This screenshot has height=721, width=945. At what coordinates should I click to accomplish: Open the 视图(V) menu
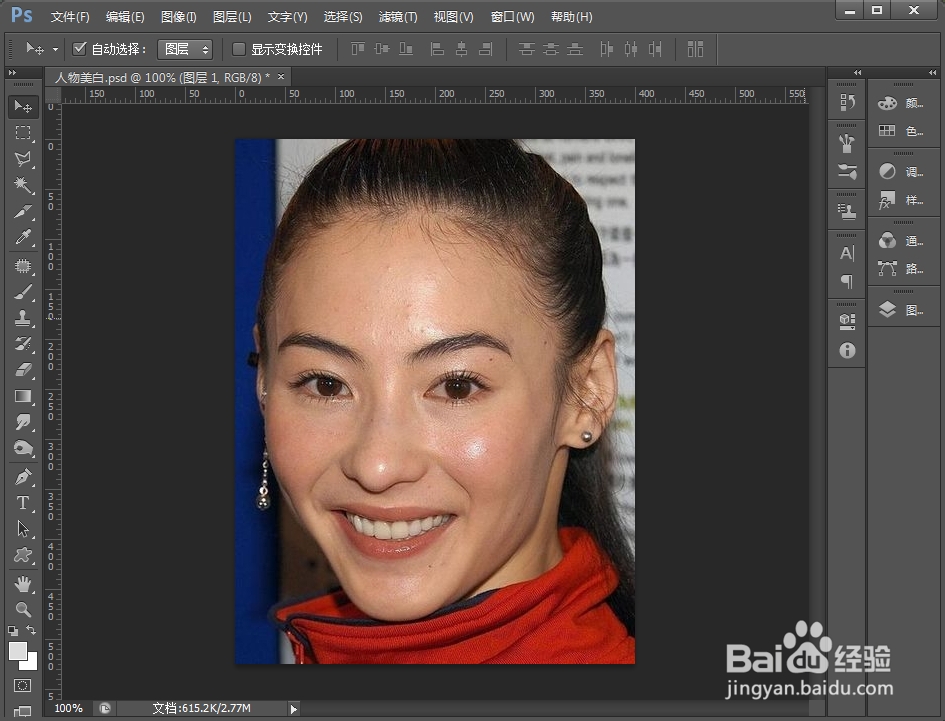[x=453, y=17]
